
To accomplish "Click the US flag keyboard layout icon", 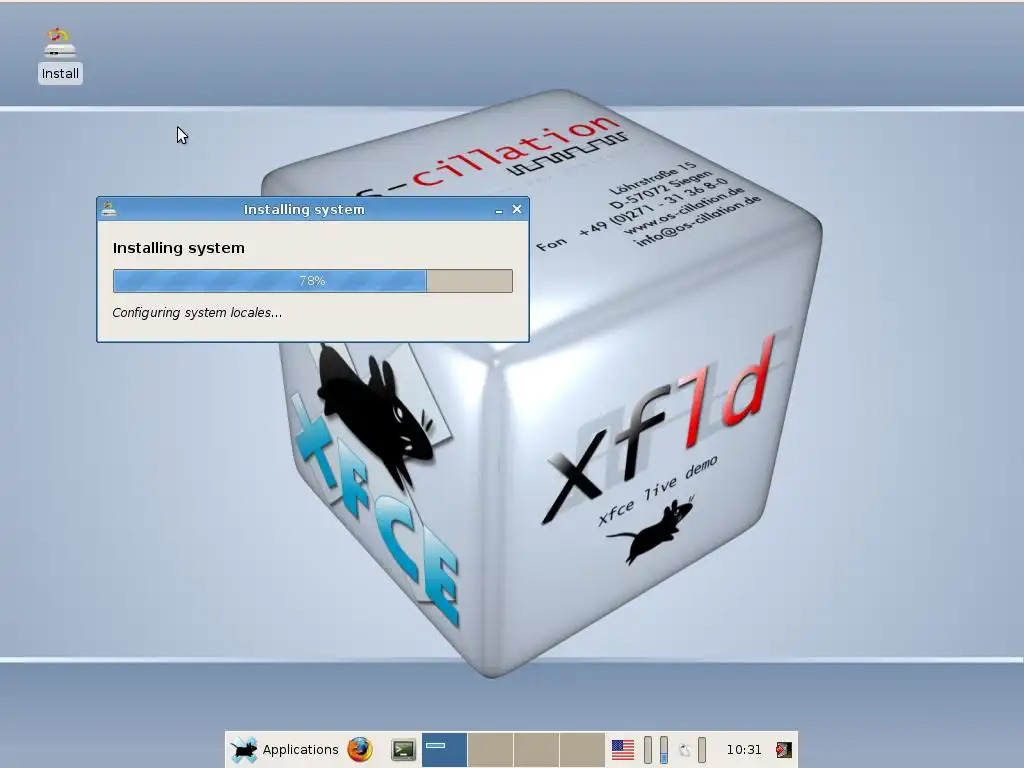I will (x=622, y=750).
